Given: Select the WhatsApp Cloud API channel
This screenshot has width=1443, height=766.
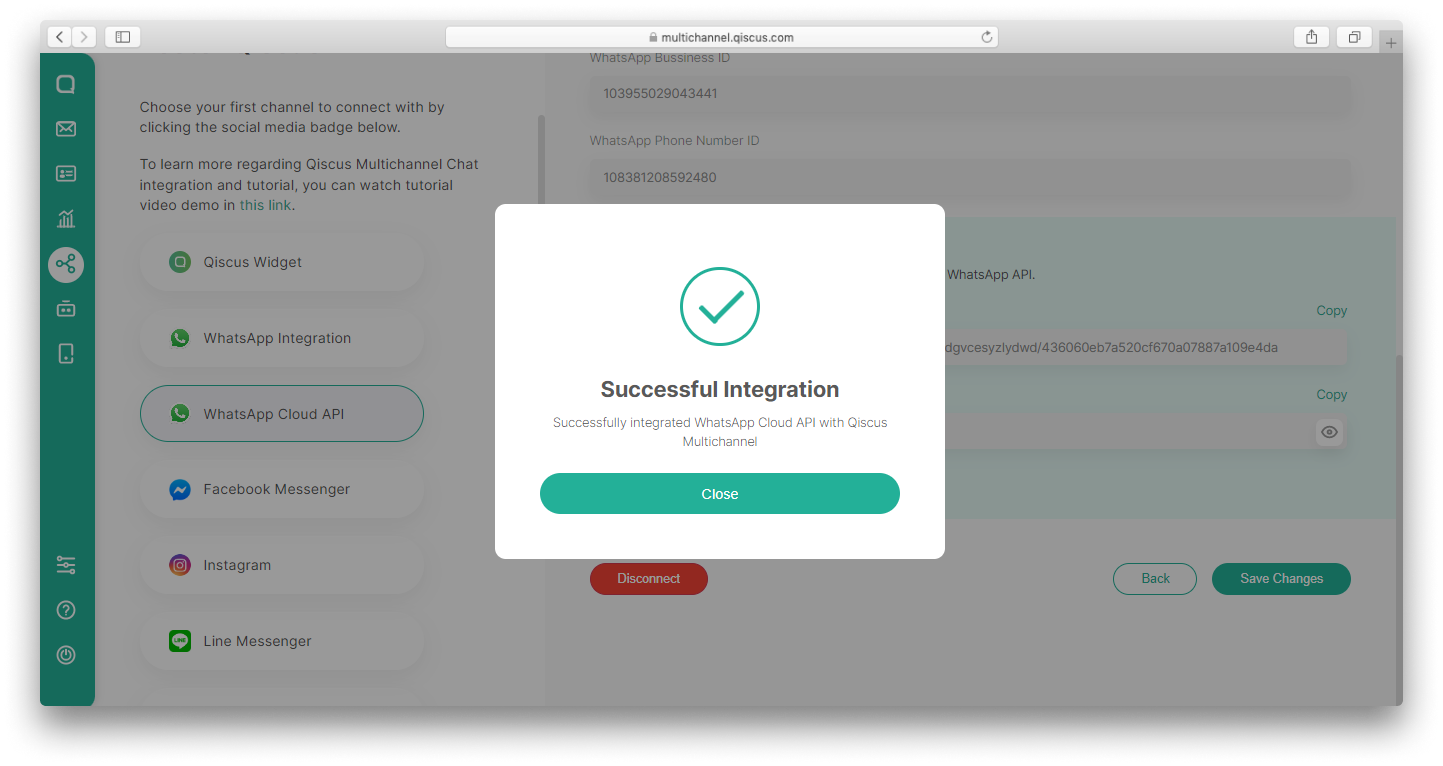Looking at the screenshot, I should click(282, 413).
